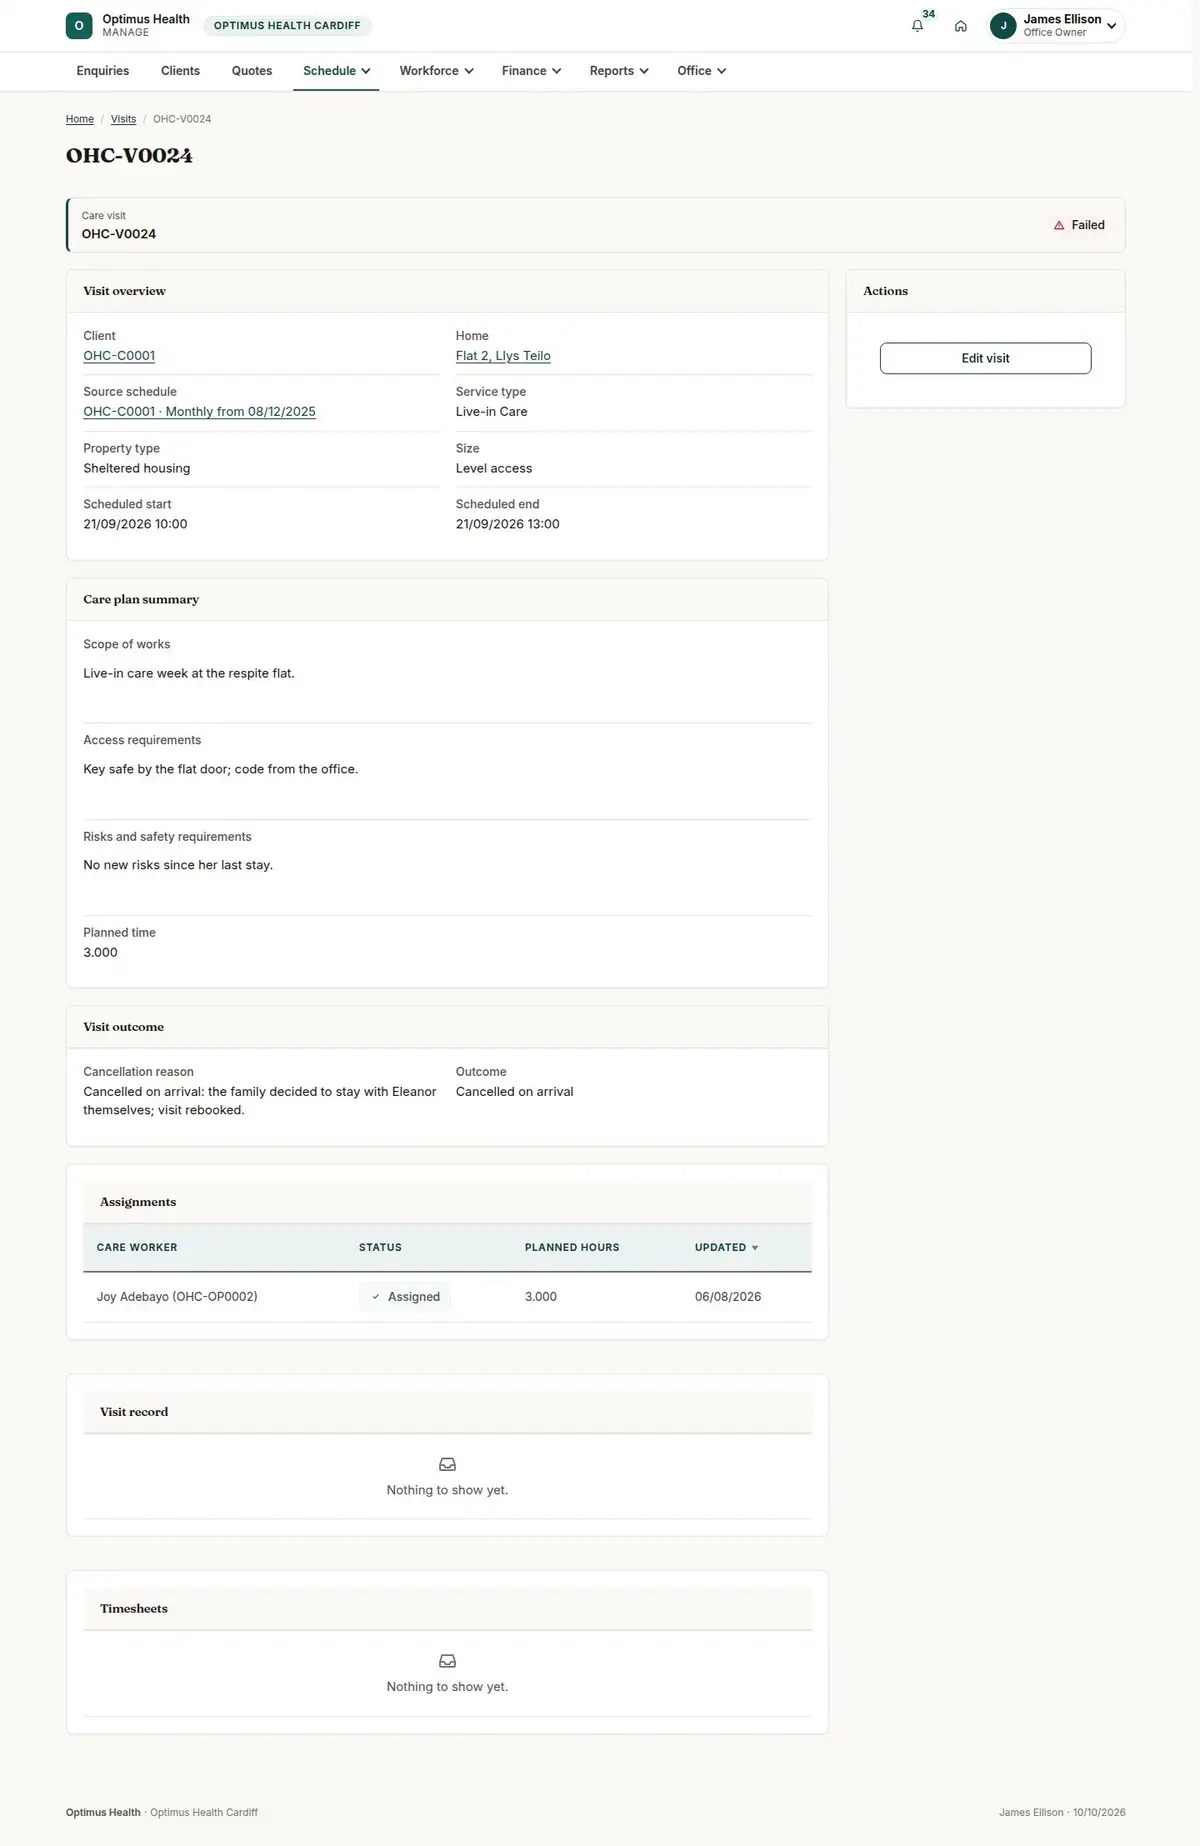Click the empty inbox icon under Timesheets
Viewport: 1200px width, 1846px height.
pyautogui.click(x=447, y=1661)
